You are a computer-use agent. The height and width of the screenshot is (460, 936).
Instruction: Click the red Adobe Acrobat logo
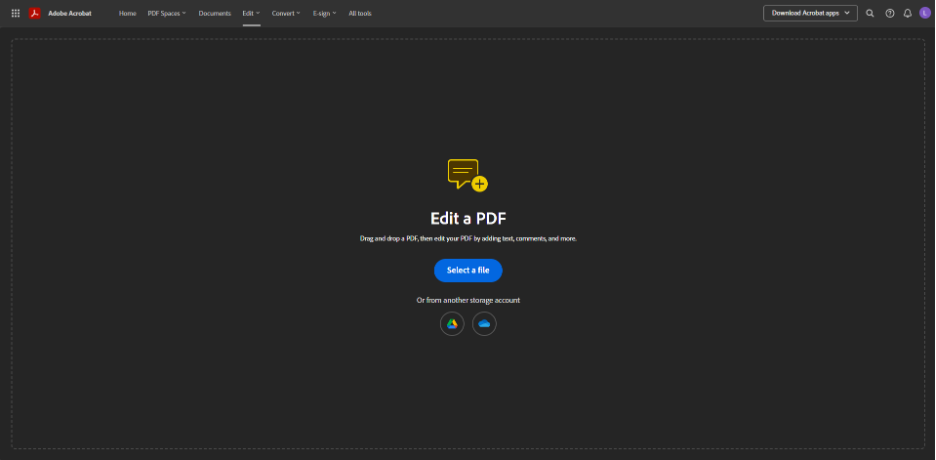pos(35,13)
